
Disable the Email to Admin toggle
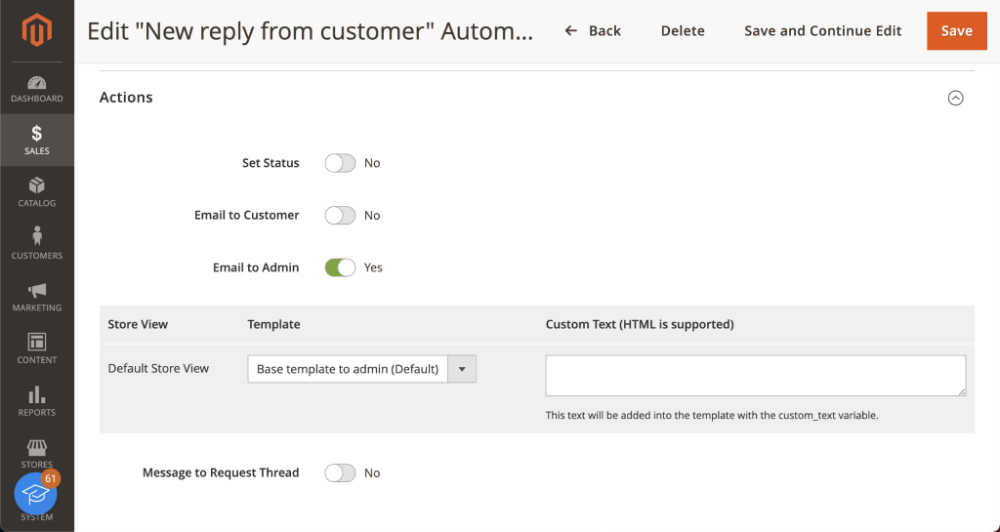click(x=340, y=268)
